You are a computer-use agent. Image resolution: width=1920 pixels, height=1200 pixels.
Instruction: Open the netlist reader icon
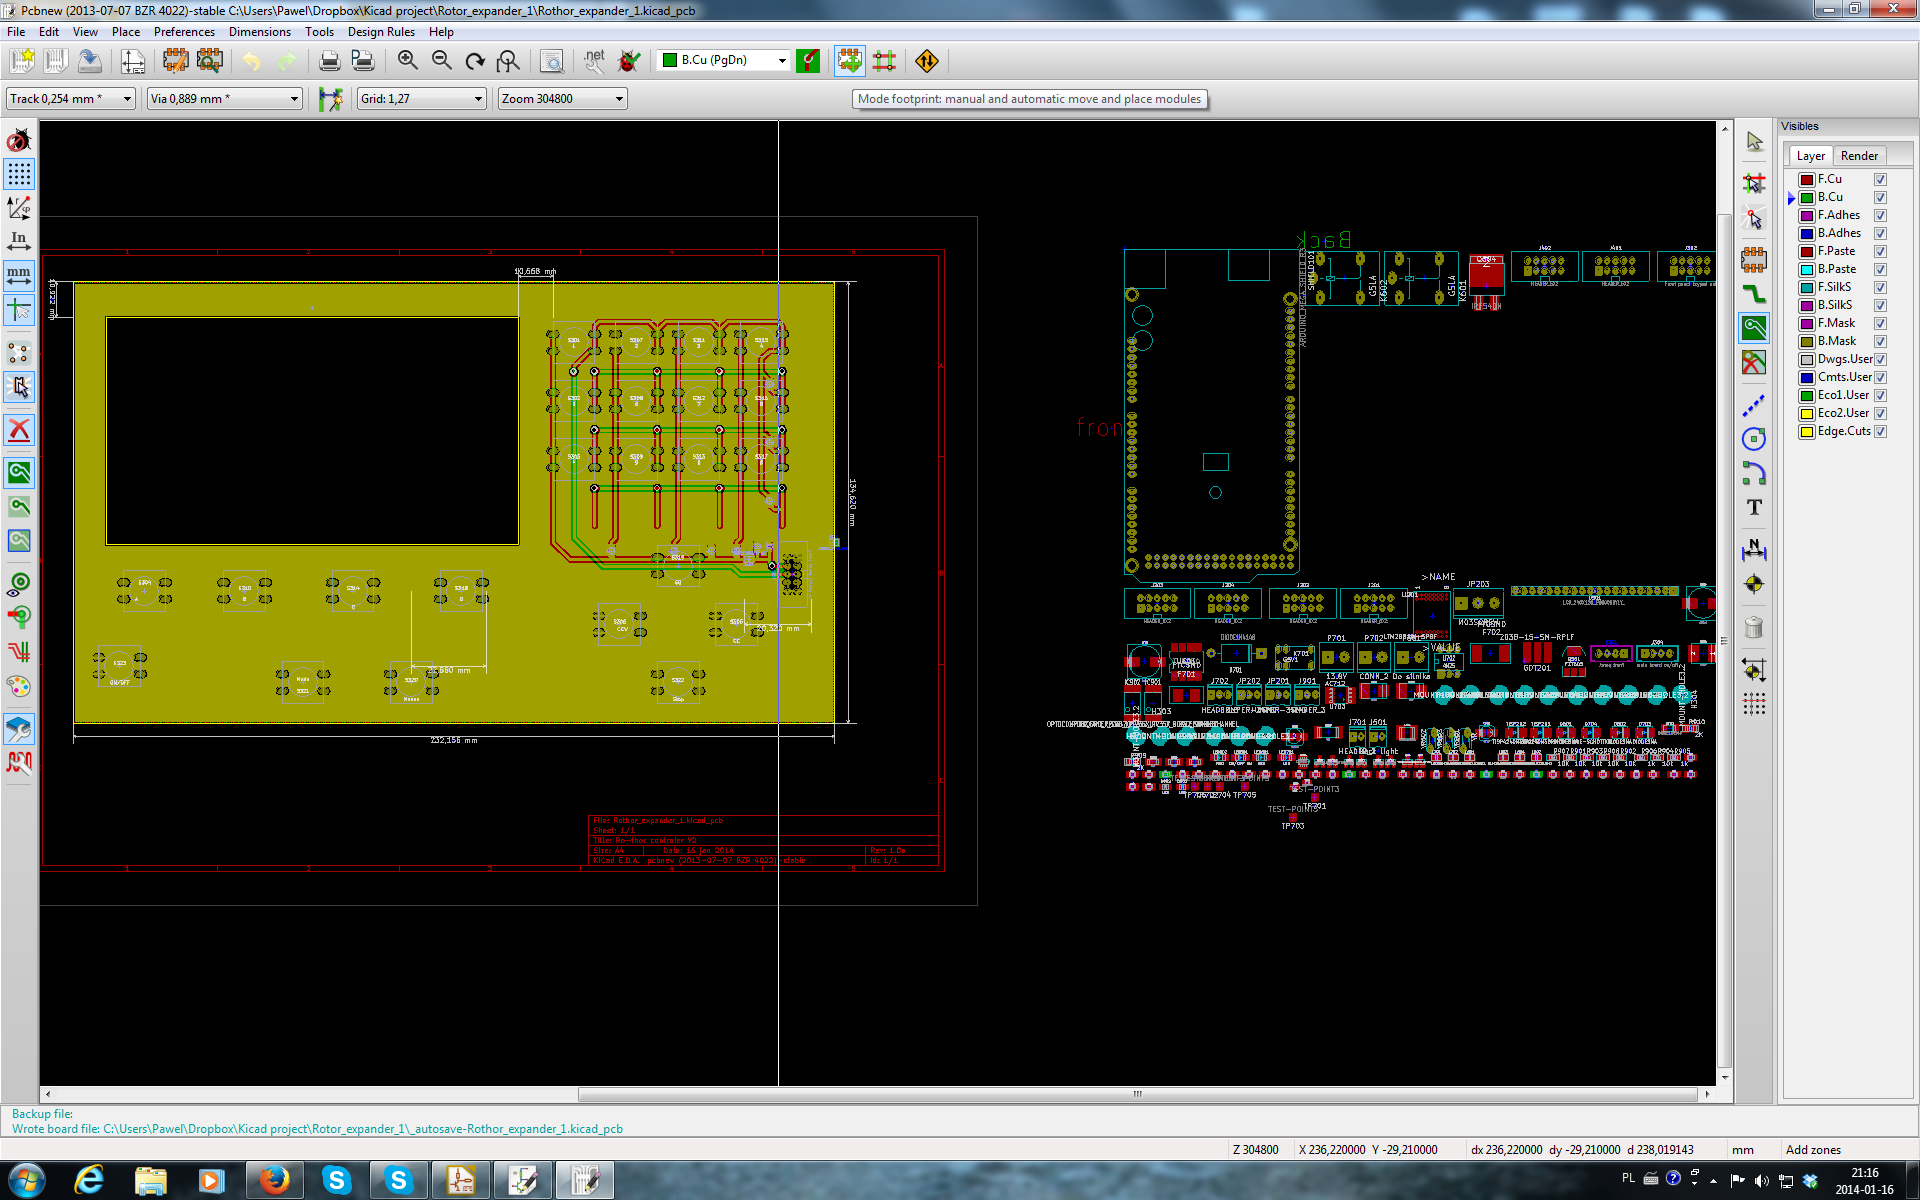click(x=594, y=61)
